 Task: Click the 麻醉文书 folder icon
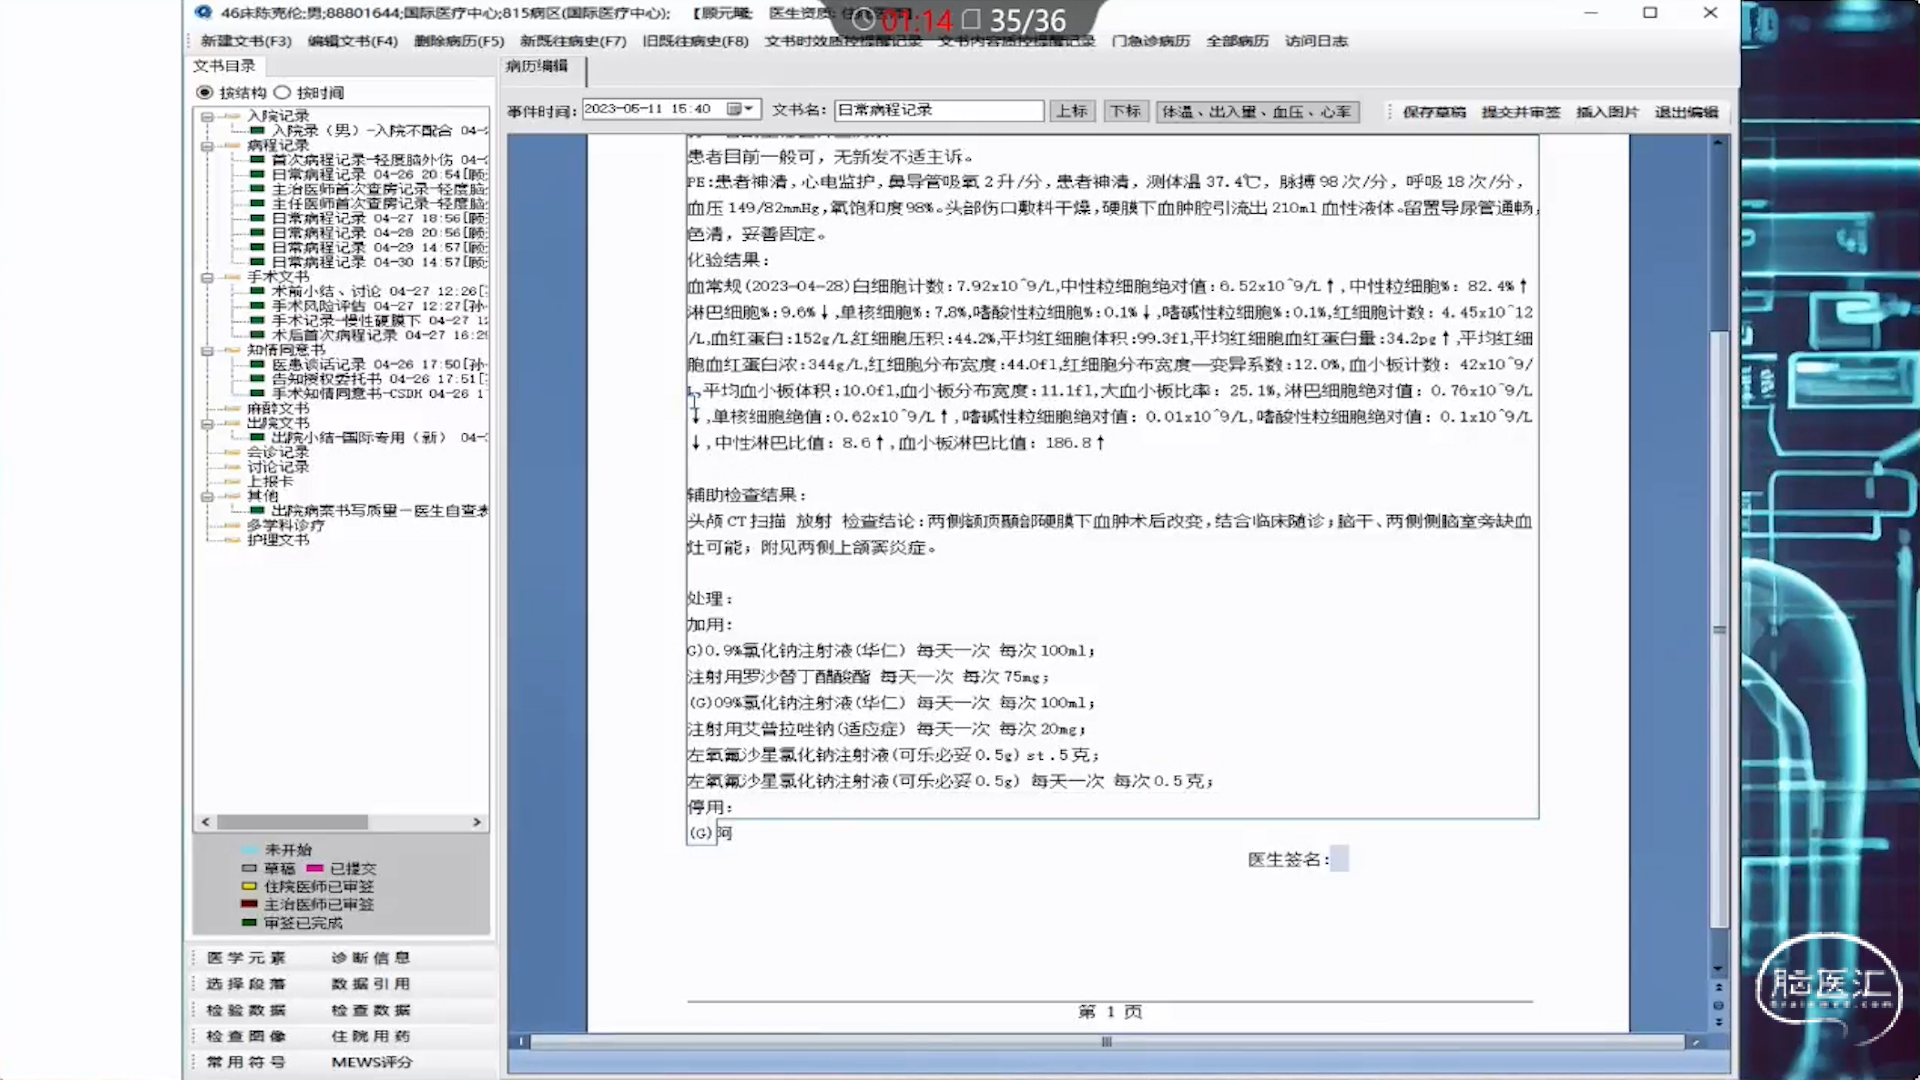(x=232, y=408)
